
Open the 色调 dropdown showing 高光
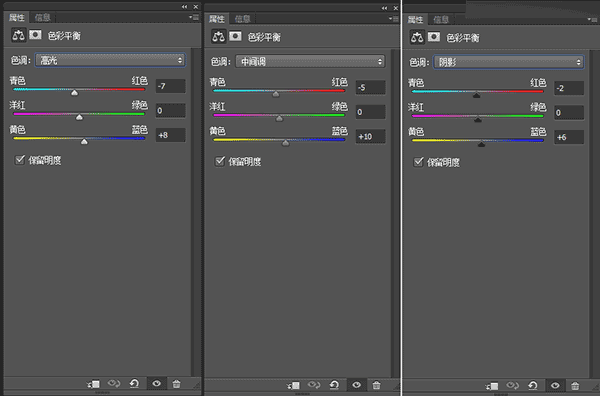click(110, 60)
